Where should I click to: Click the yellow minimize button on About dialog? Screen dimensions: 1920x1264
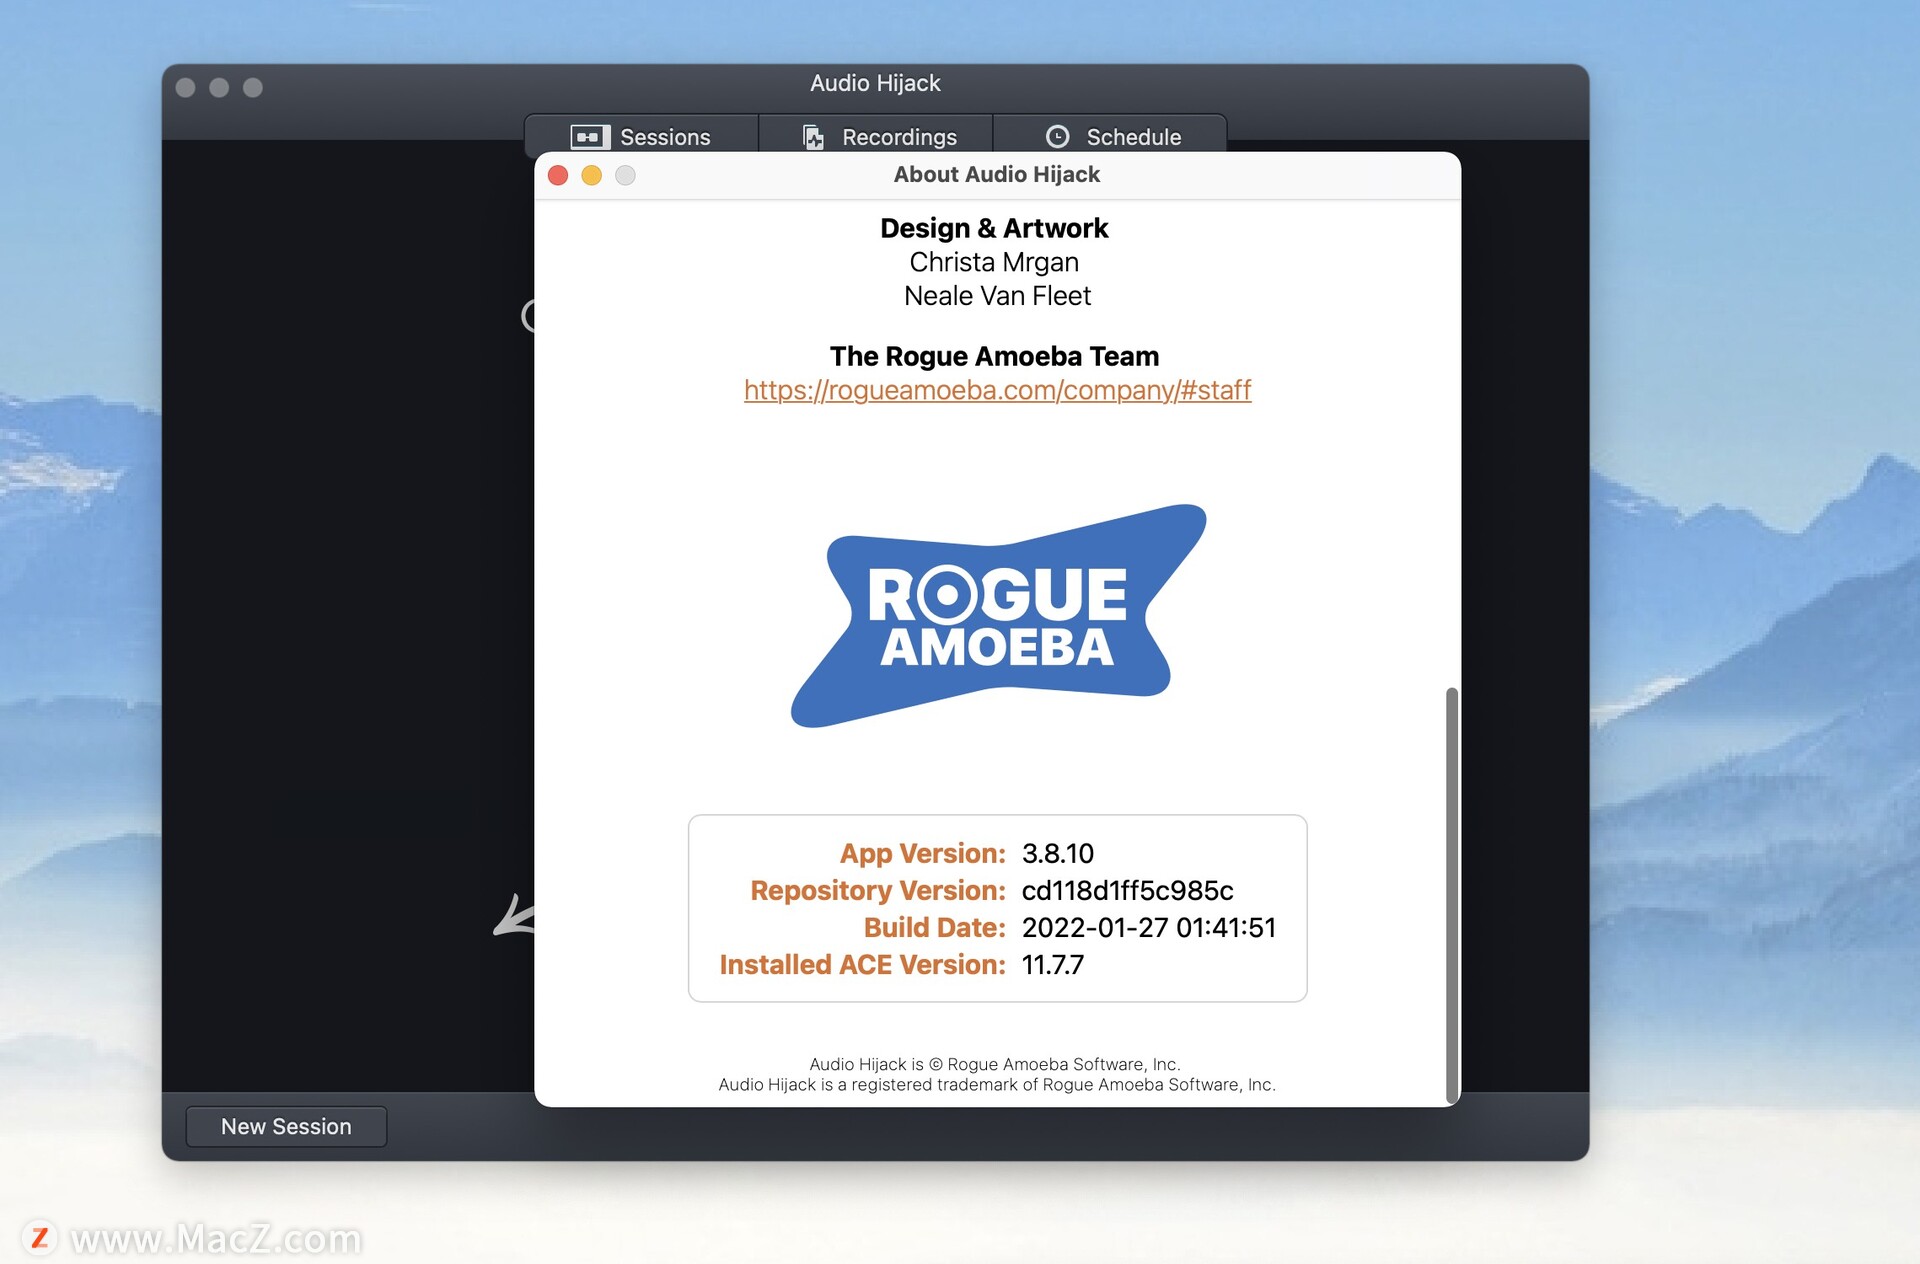(593, 175)
